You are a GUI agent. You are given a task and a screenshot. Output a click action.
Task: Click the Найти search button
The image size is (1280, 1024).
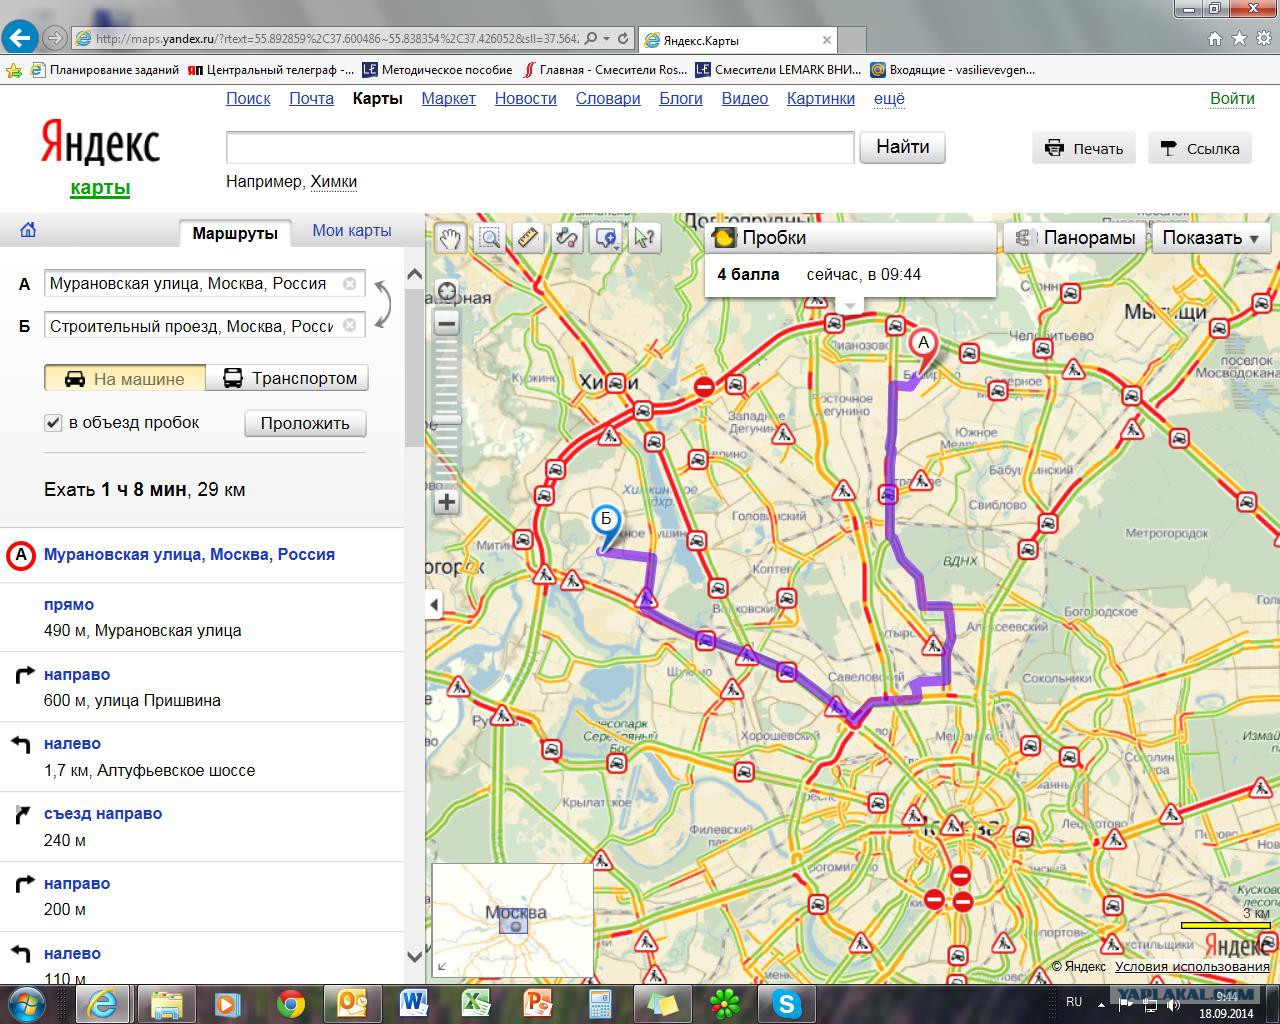[x=903, y=147]
